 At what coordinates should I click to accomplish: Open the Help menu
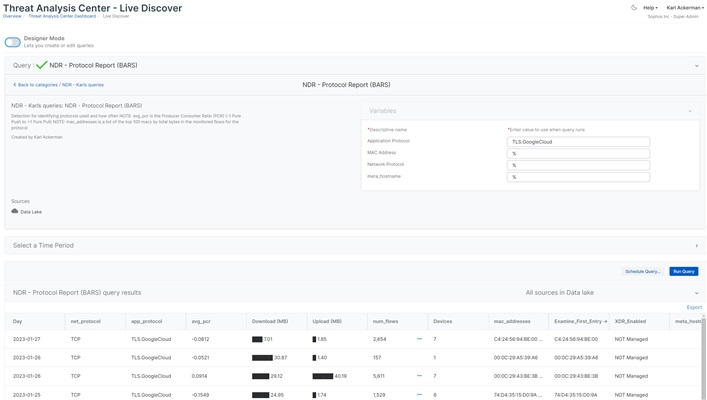pos(650,7)
